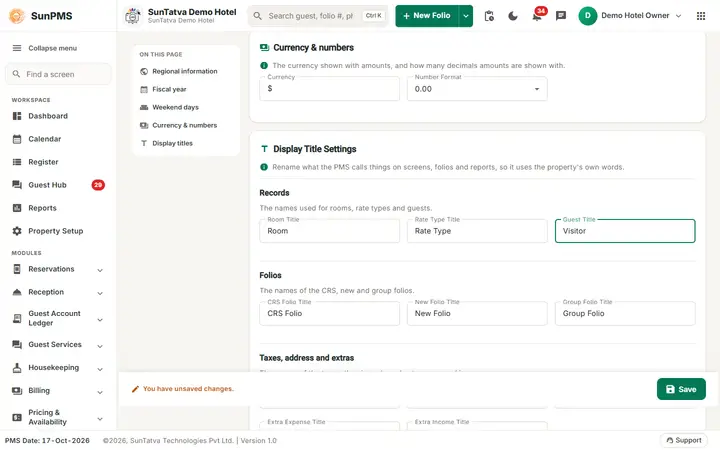Click the Collapse menu hamburger icon
Viewport: 720px width, 450px height.
point(17,48)
